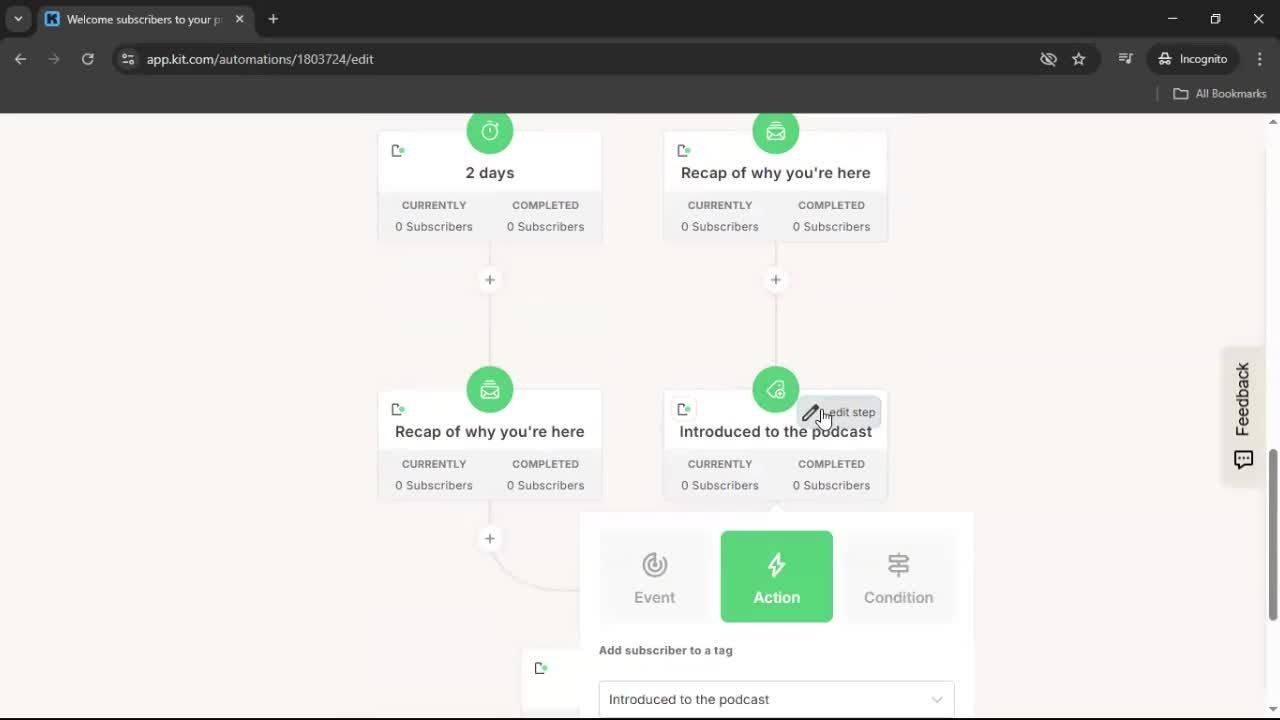
Task: Click the Condition filter icon
Action: tap(898, 563)
